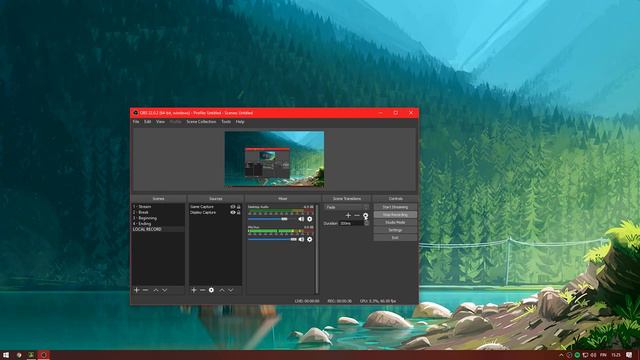Select the '3 - Beginning' scene
Viewport: 640px width, 360px height.
[158, 218]
